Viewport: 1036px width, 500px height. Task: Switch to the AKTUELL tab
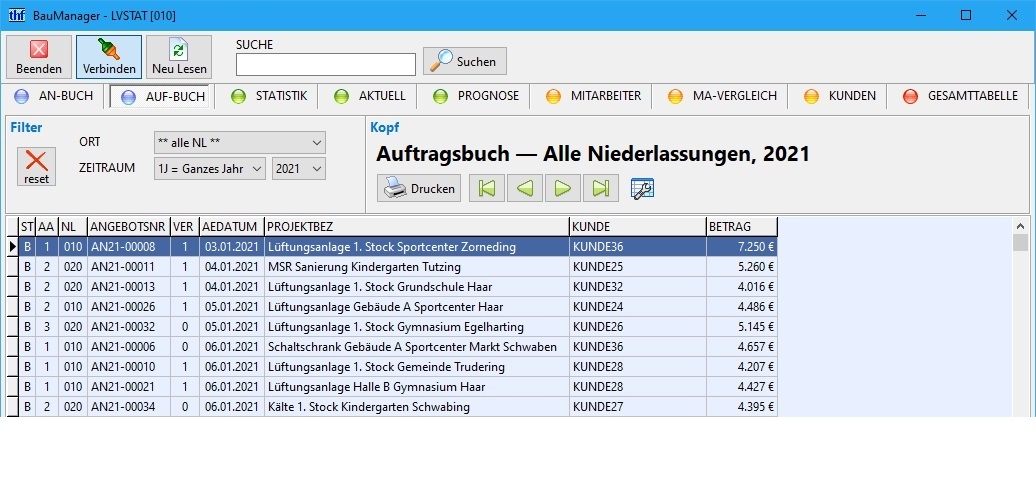click(x=370, y=96)
